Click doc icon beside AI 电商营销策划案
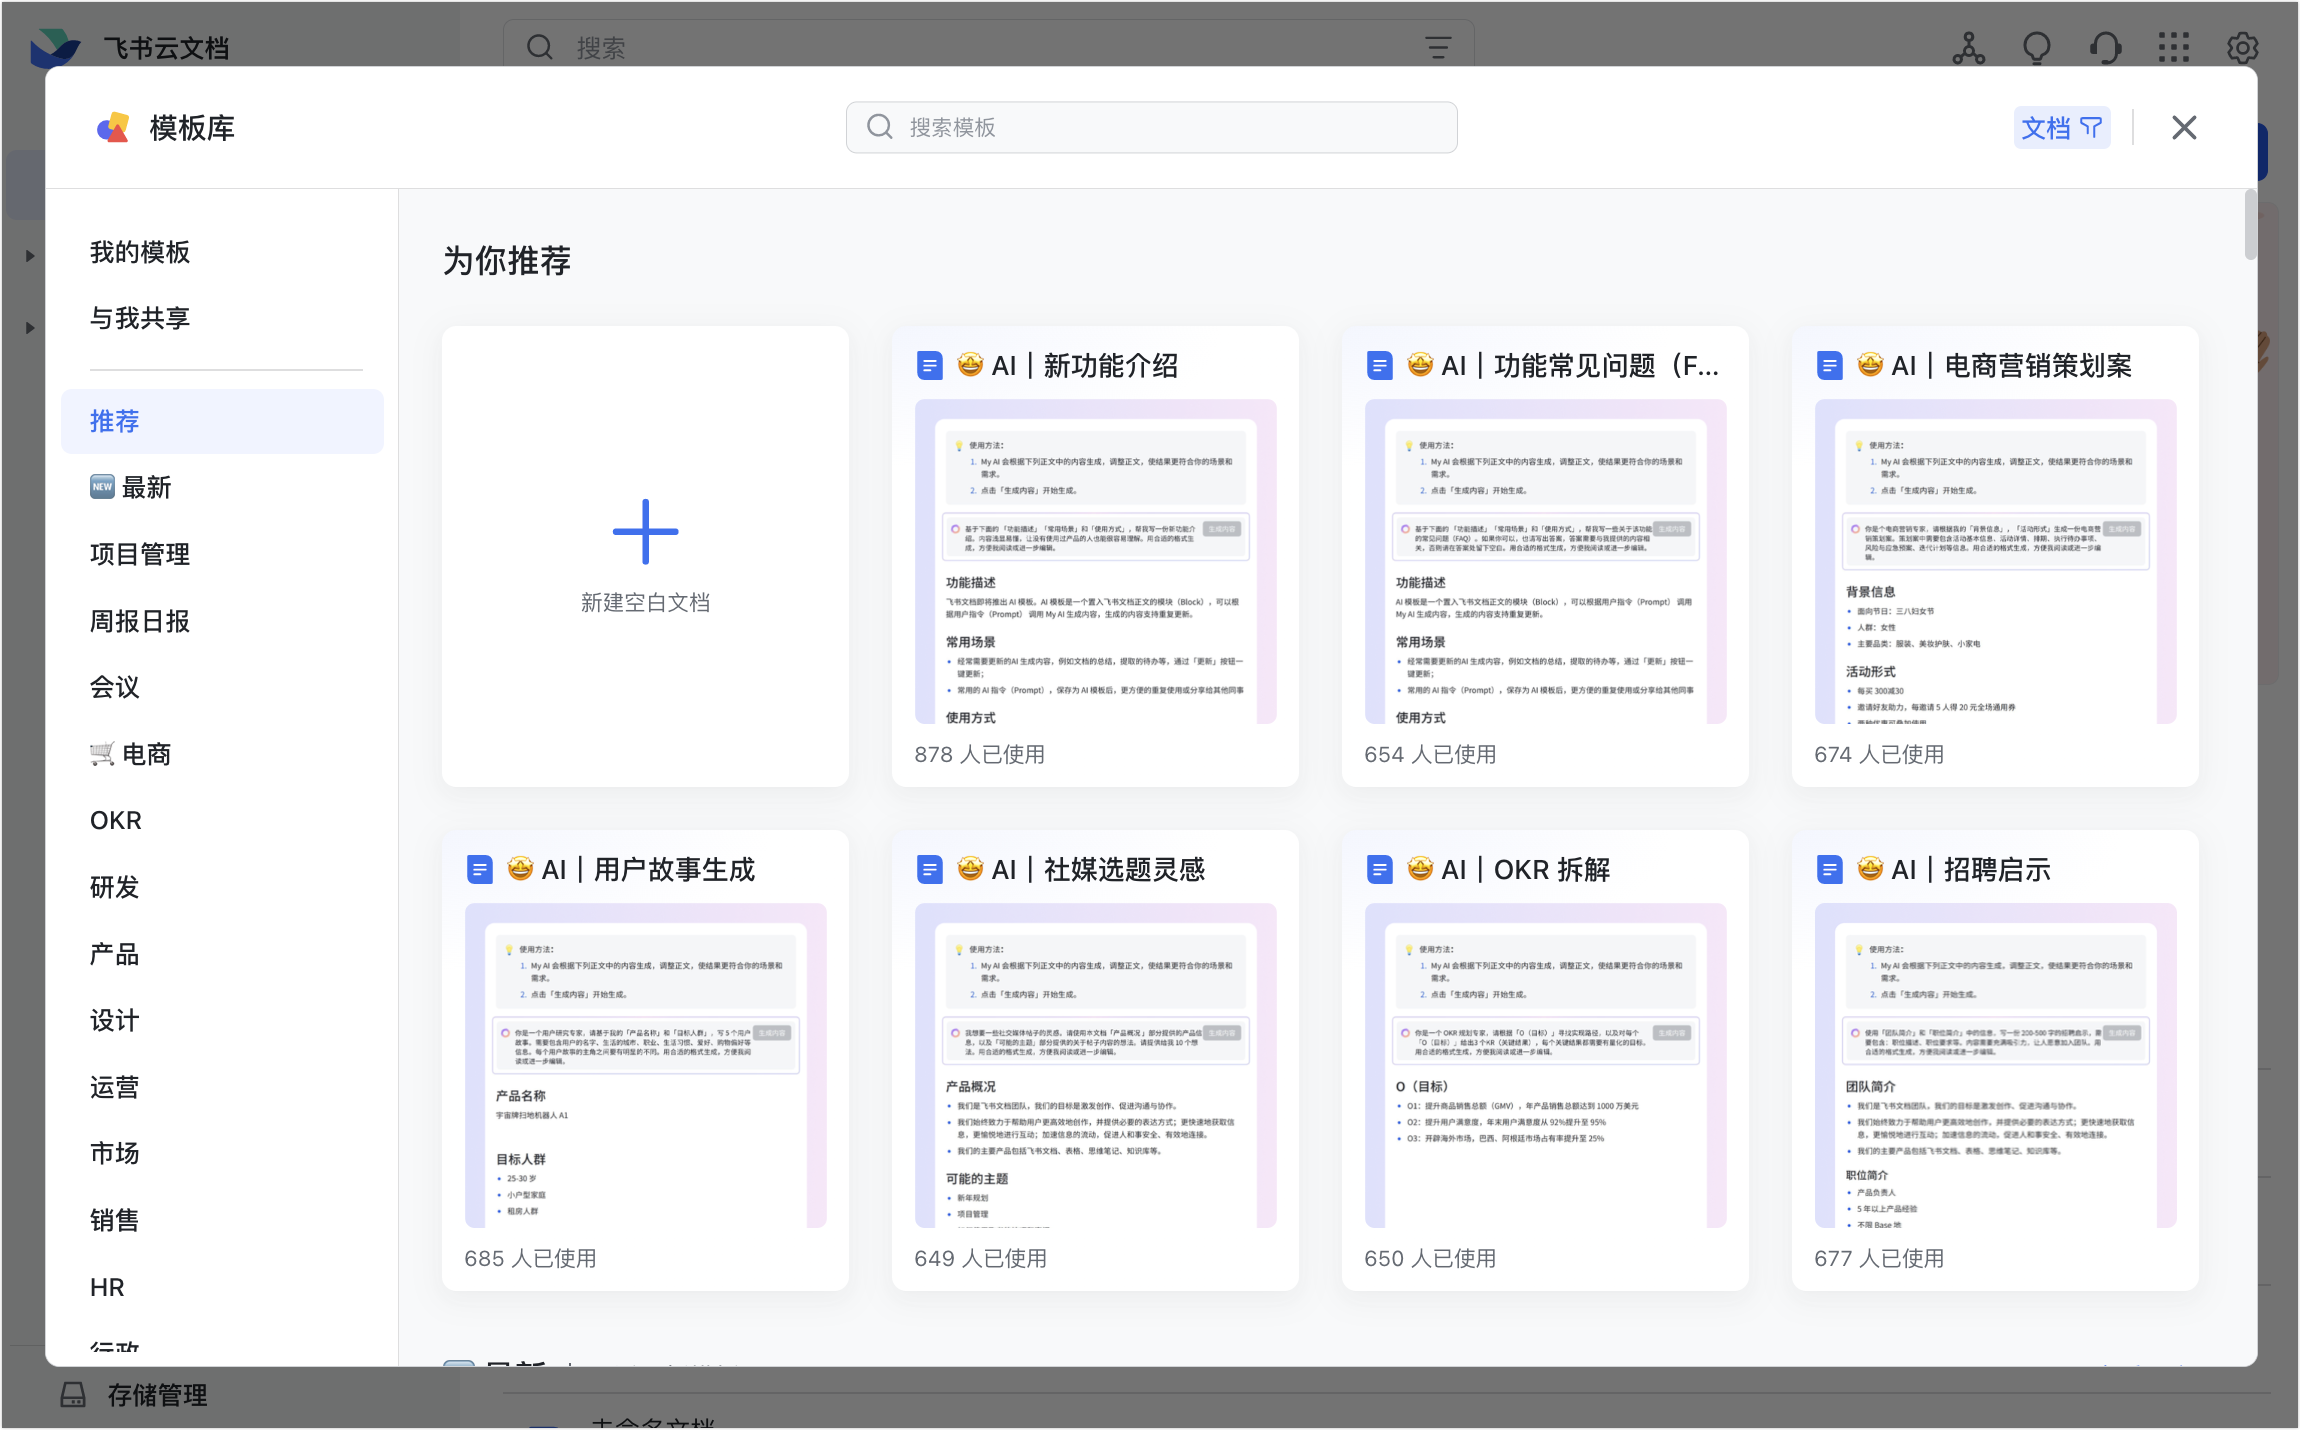Viewport: 2300px width, 1430px height. tap(1830, 366)
